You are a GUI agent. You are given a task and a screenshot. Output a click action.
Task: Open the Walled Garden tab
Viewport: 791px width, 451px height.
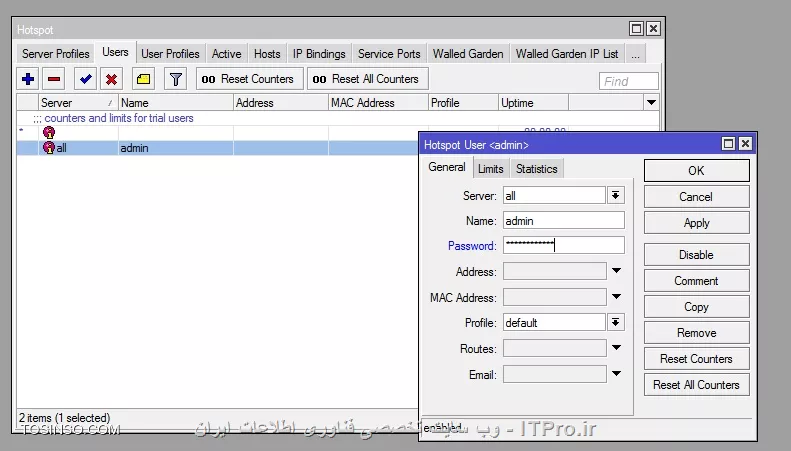point(468,53)
